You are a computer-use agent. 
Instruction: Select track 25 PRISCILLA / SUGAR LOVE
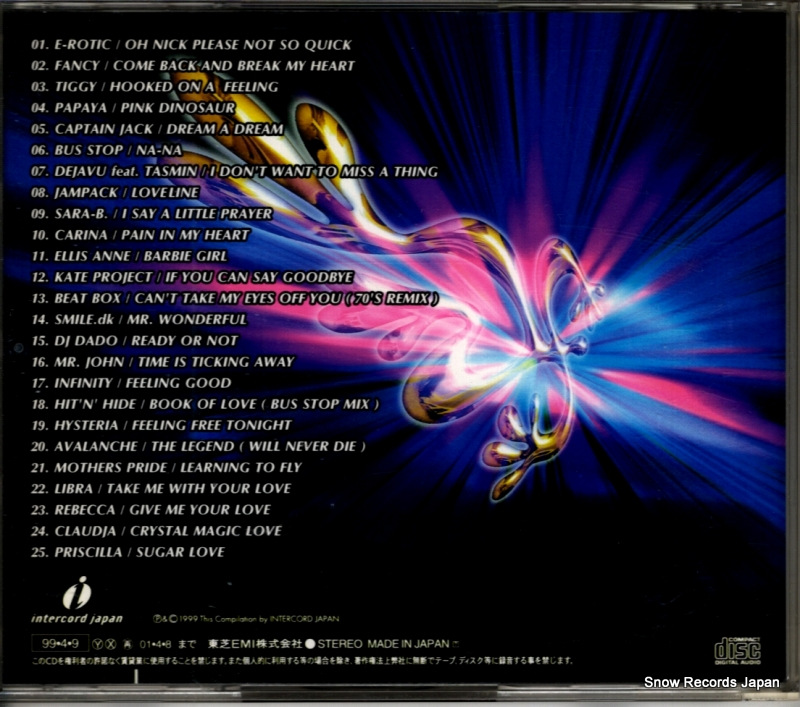[x=128, y=552]
